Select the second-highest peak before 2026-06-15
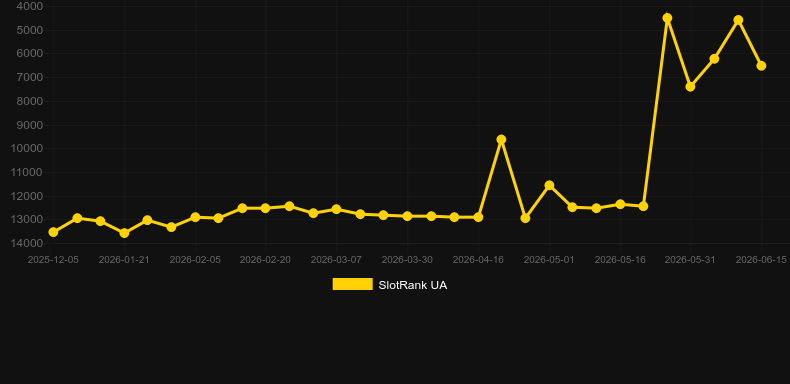Screen dimensions: 790x384 tap(738, 20)
